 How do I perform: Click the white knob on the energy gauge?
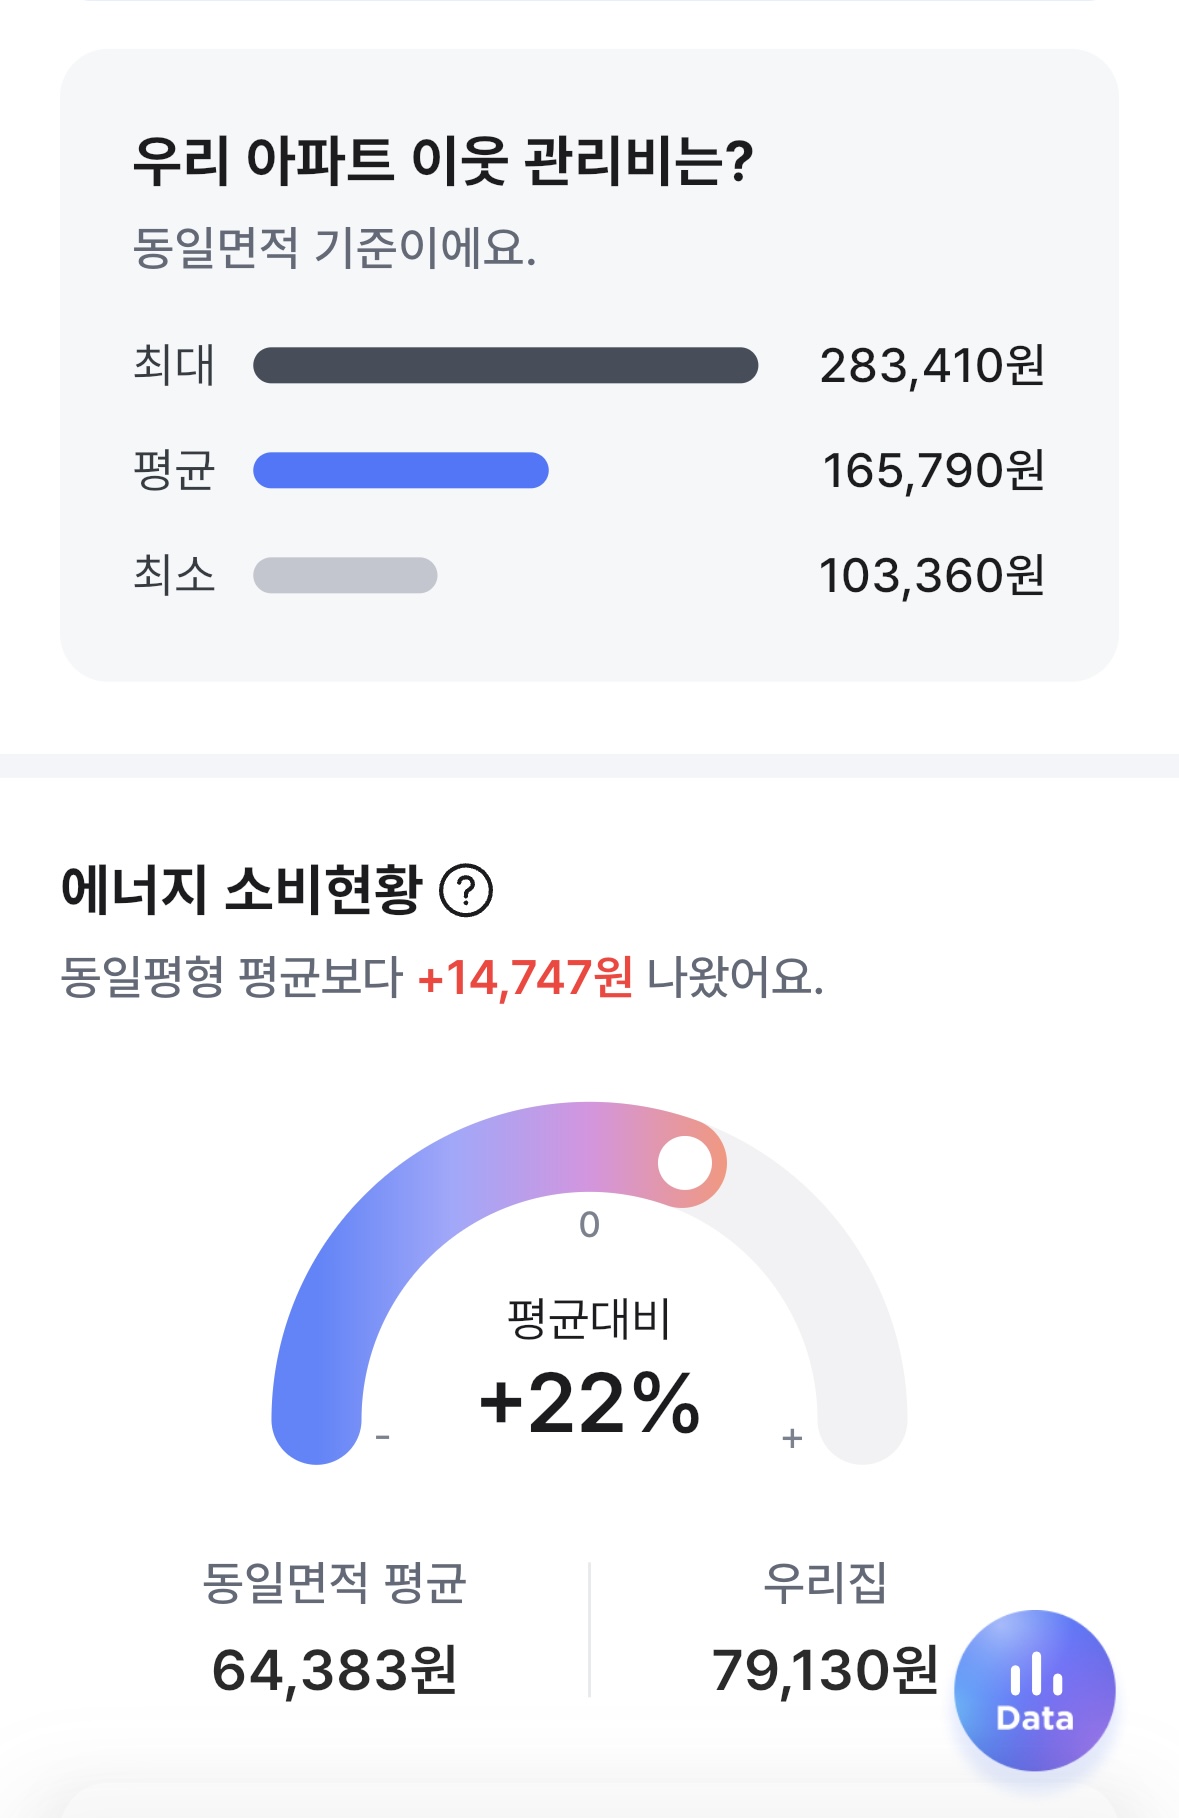click(x=685, y=1162)
